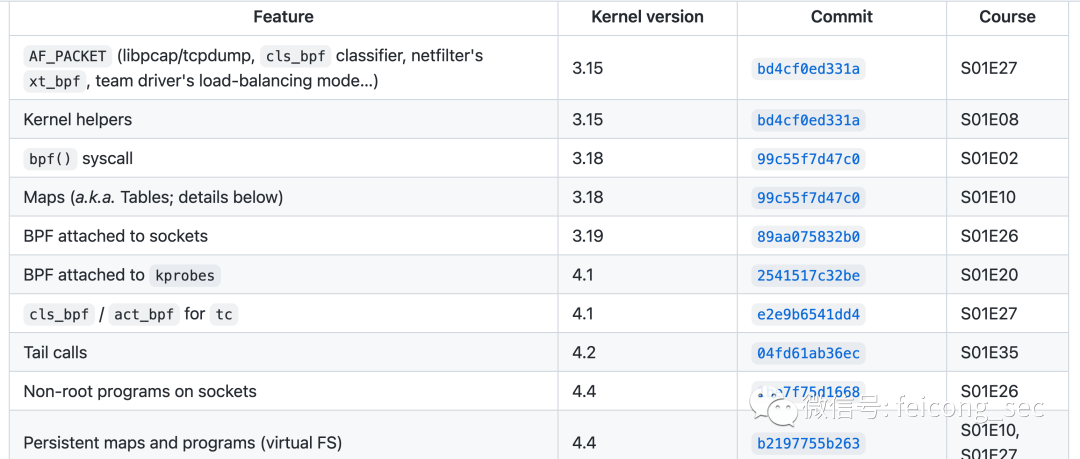Follow the 2541517c32be commit link
1080x459 pixels.
pos(808,275)
